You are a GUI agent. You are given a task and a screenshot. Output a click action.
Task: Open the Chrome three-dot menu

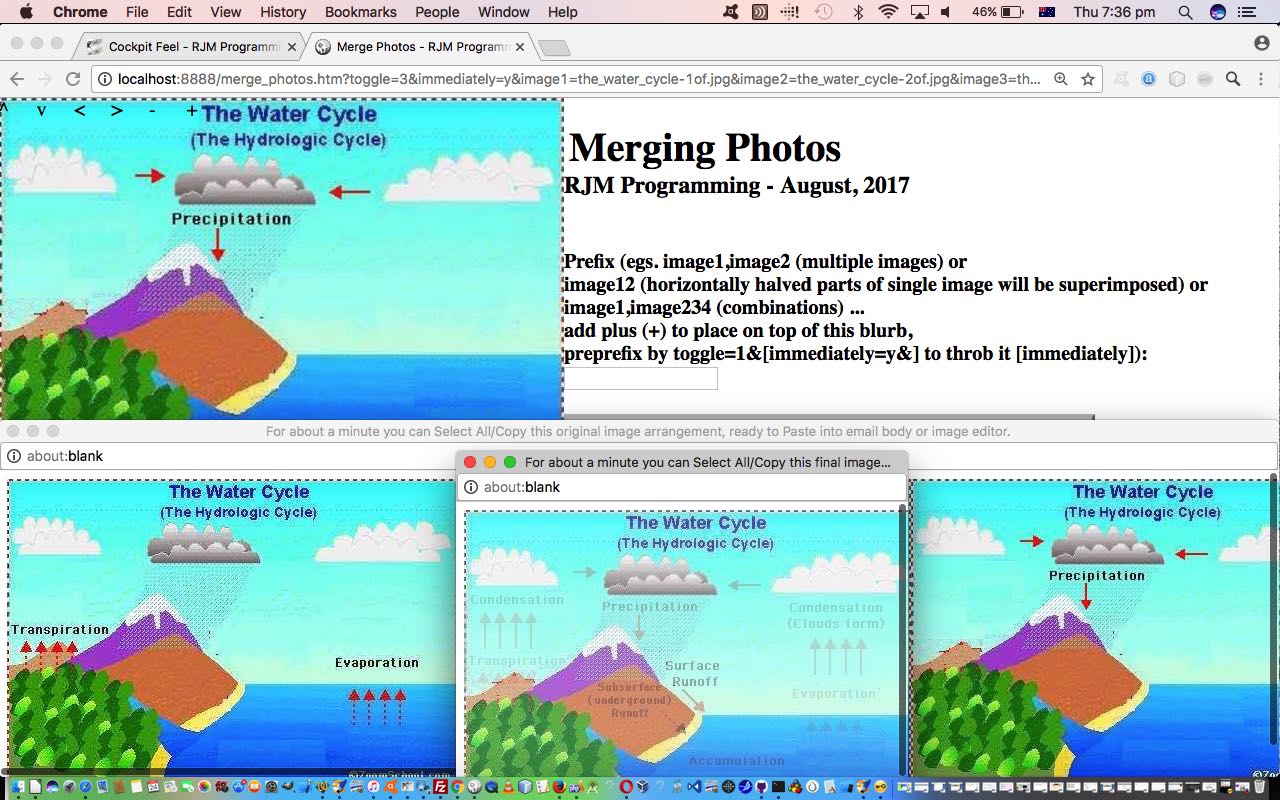click(x=1261, y=79)
